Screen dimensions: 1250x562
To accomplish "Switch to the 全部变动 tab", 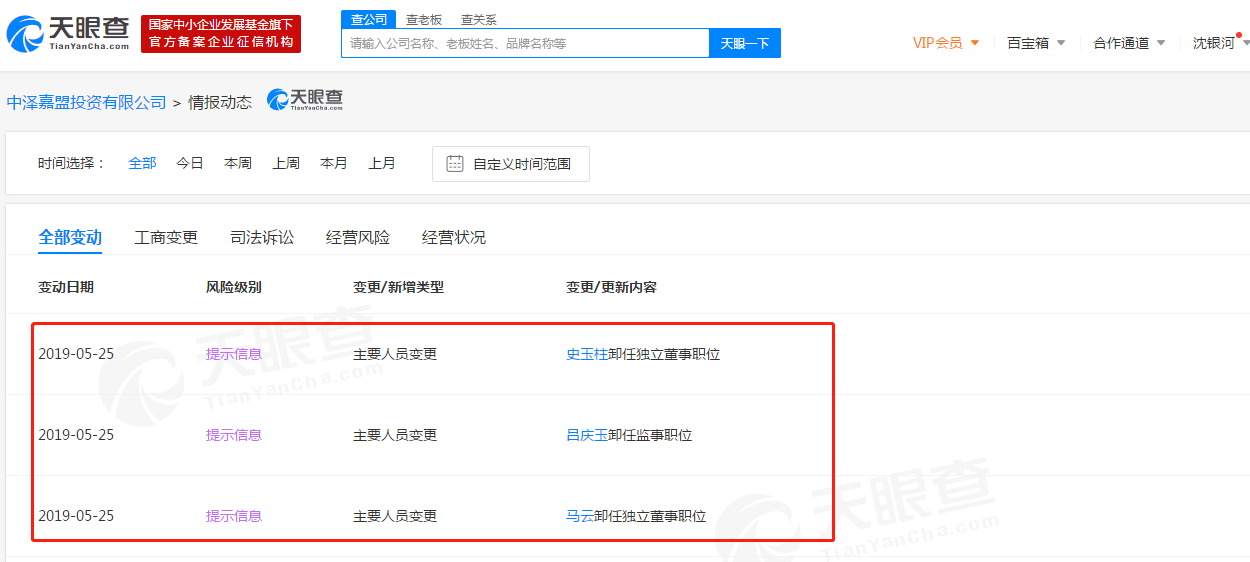I will point(70,237).
